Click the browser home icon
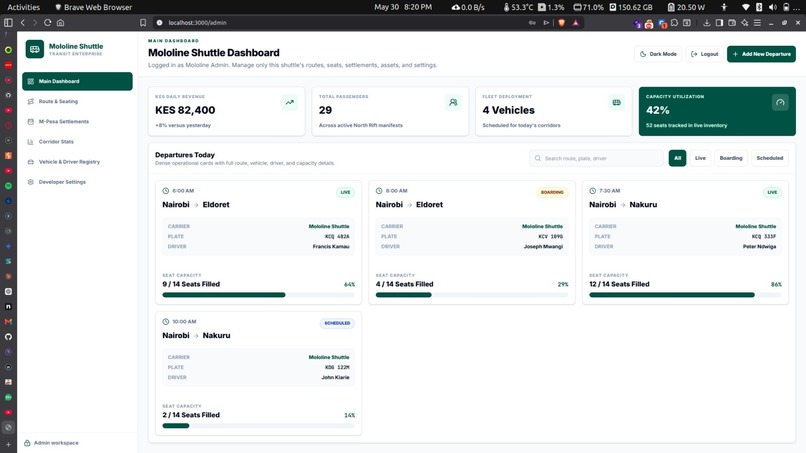The height and width of the screenshot is (453, 806). click(60, 23)
